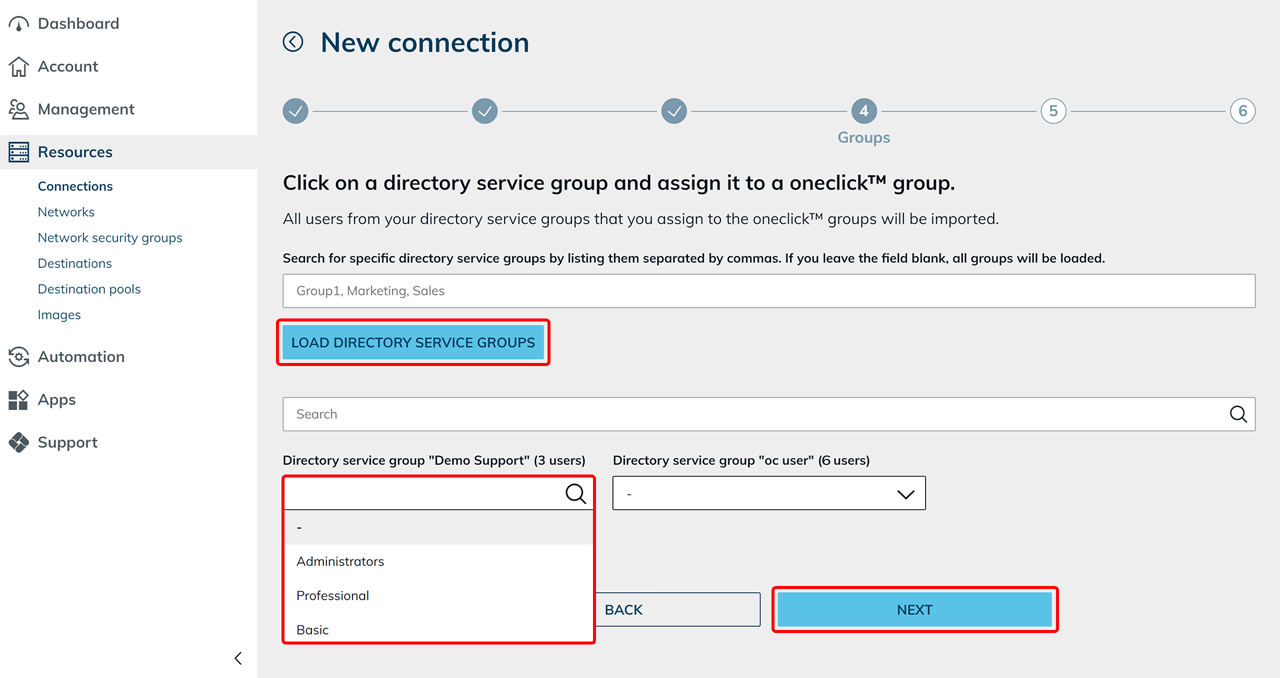
Task: Click the New connection page title
Action: coord(425,42)
